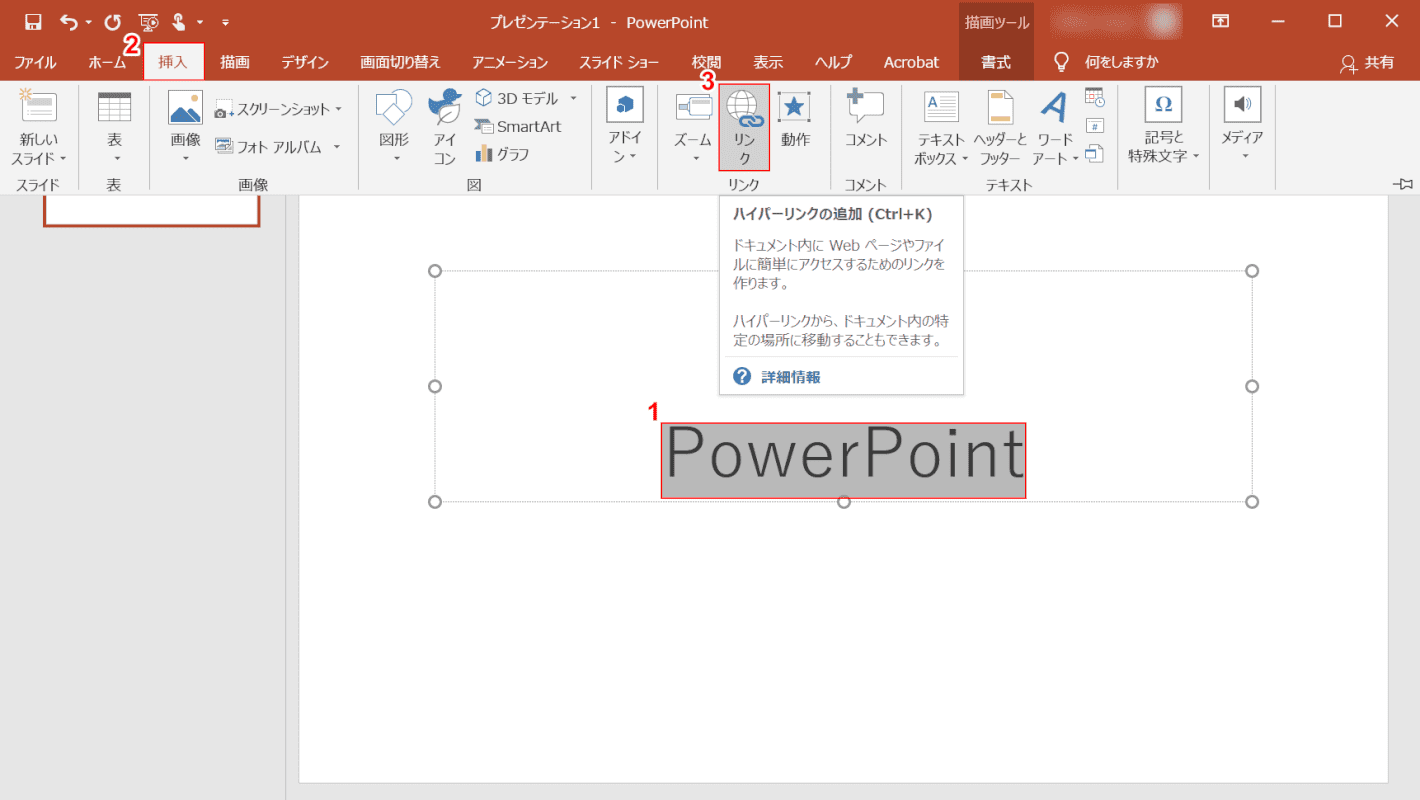
Task: Switch to Transitions (画面切り替え) tab
Action: pyautogui.click(x=400, y=62)
